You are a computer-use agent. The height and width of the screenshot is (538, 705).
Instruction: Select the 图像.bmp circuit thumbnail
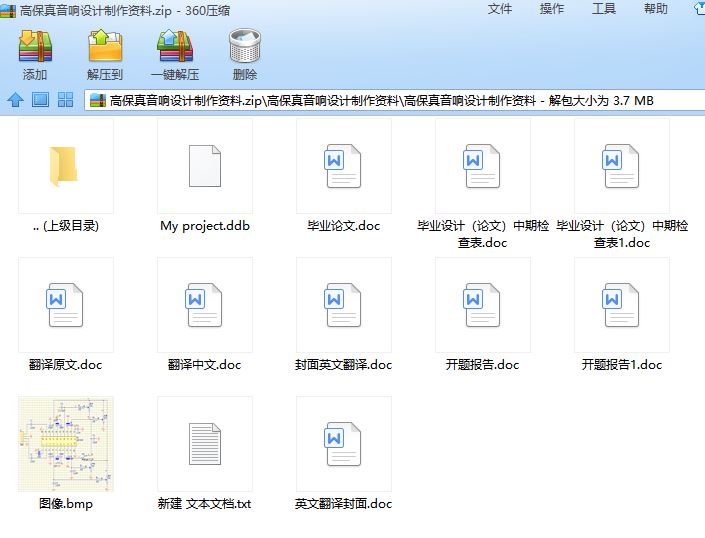(x=66, y=444)
